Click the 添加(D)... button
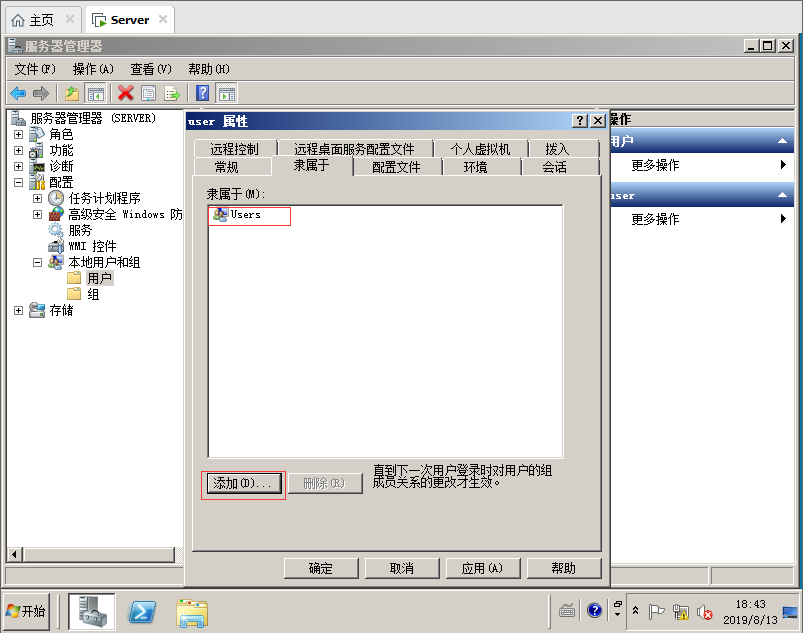The width and height of the screenshot is (803, 633). [243, 484]
